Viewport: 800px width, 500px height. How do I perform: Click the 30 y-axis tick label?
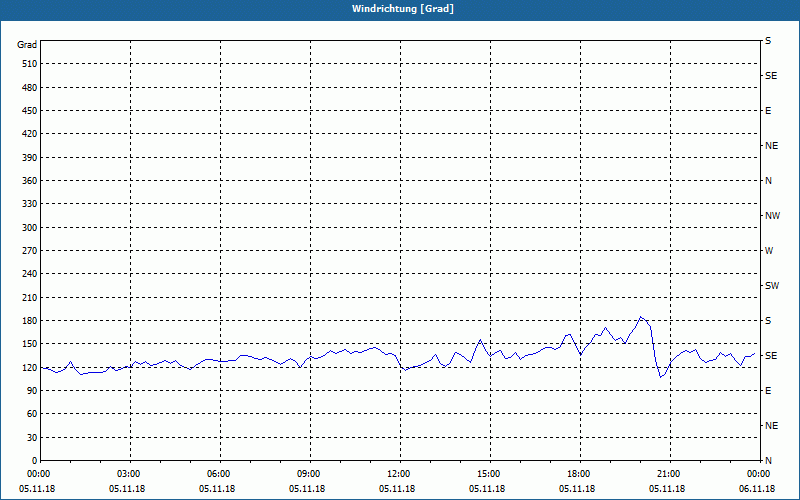32,438
